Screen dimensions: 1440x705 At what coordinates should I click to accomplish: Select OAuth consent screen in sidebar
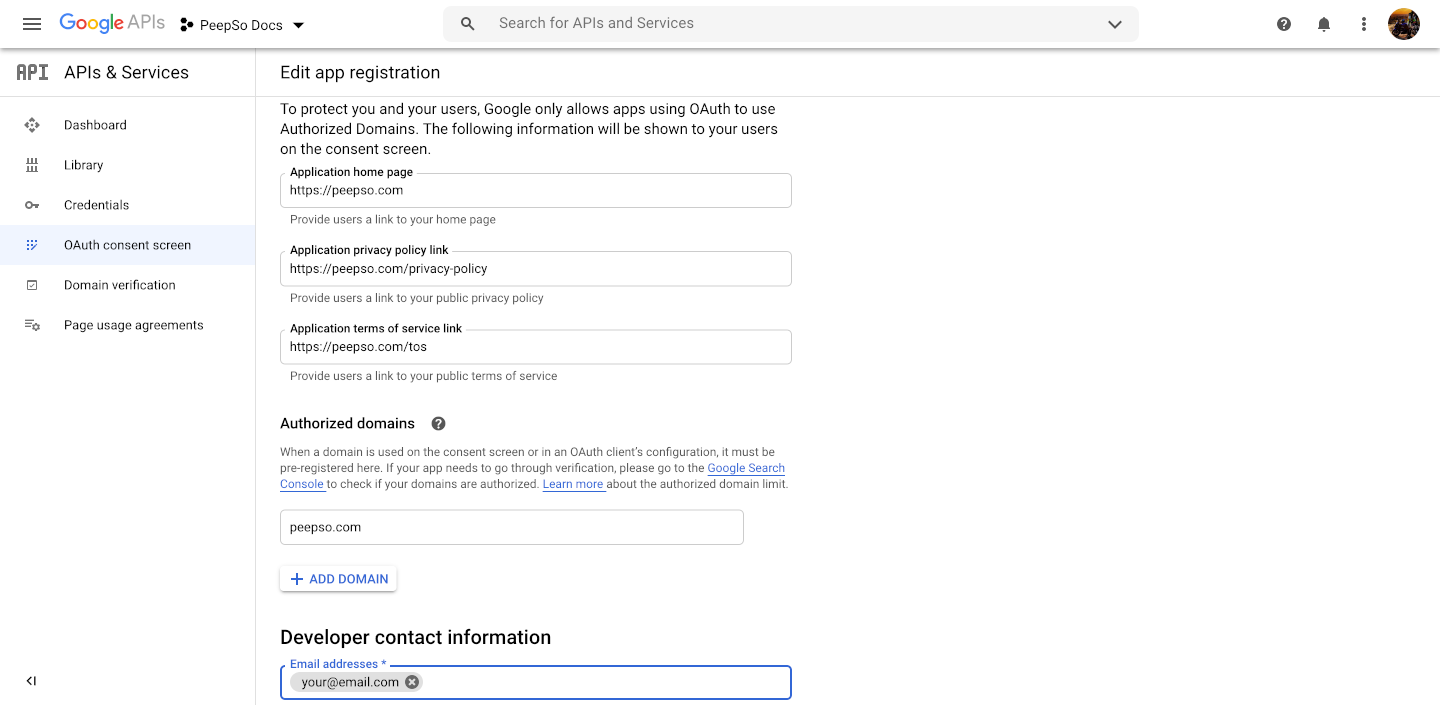128,245
